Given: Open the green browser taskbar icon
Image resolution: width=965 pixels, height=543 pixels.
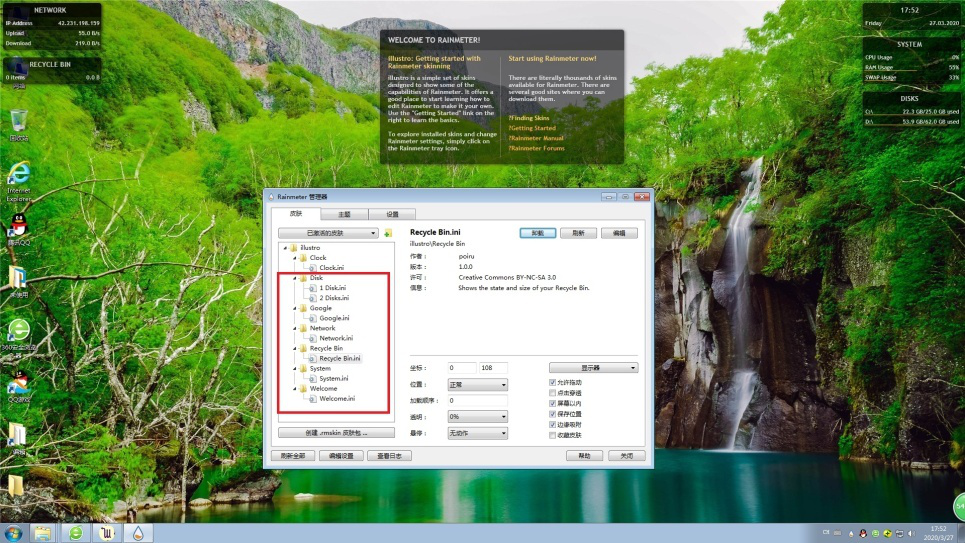Looking at the screenshot, I should click(x=76, y=533).
